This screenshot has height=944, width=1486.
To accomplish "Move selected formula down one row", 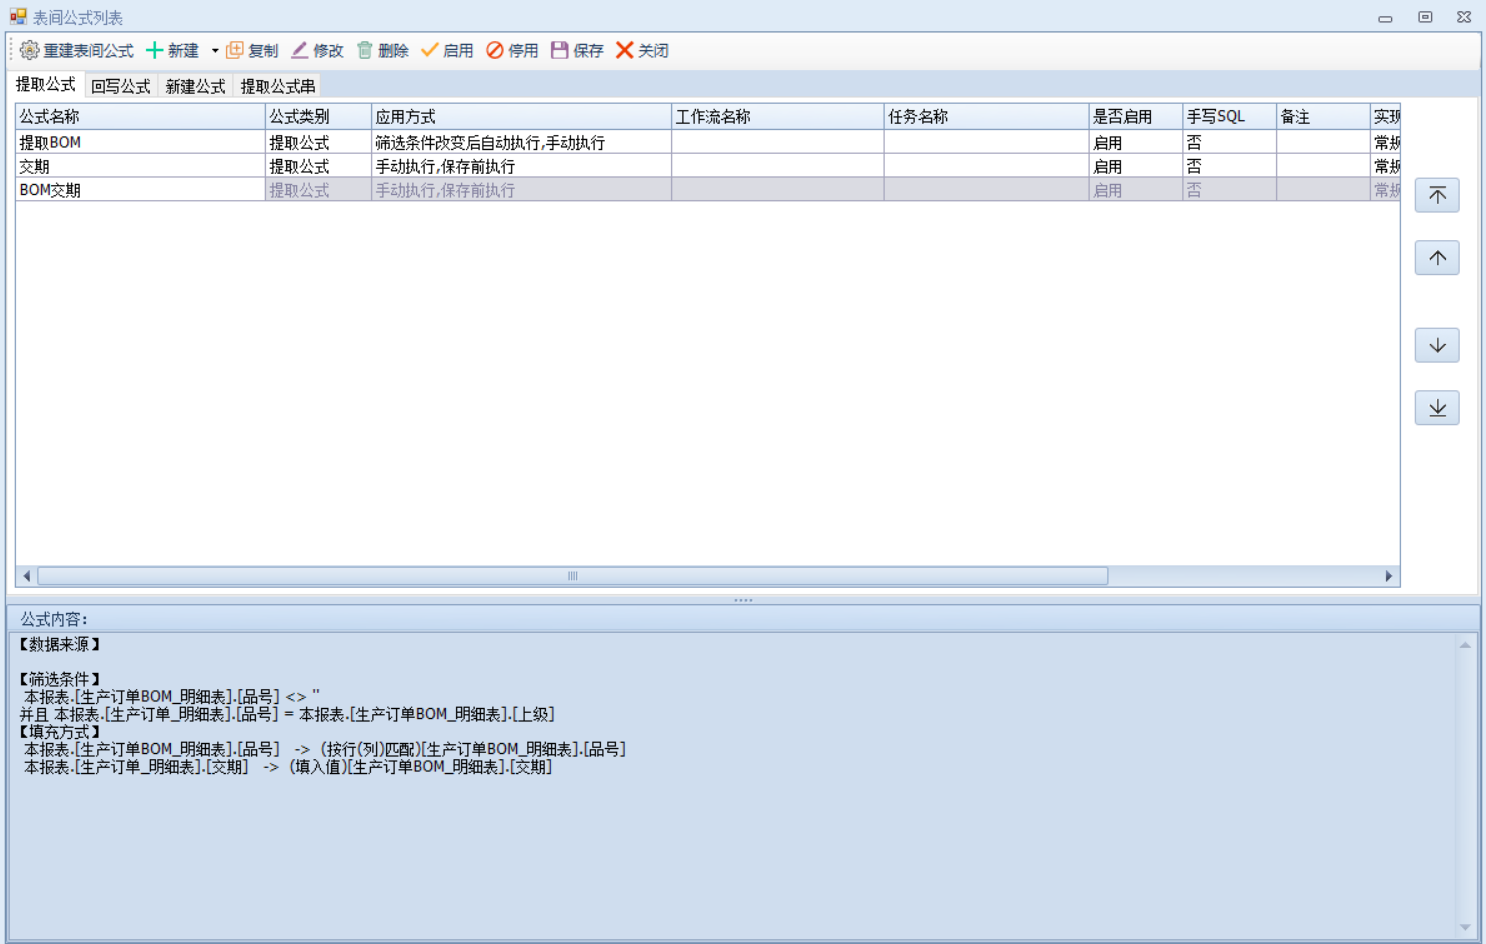I will tap(1437, 345).
